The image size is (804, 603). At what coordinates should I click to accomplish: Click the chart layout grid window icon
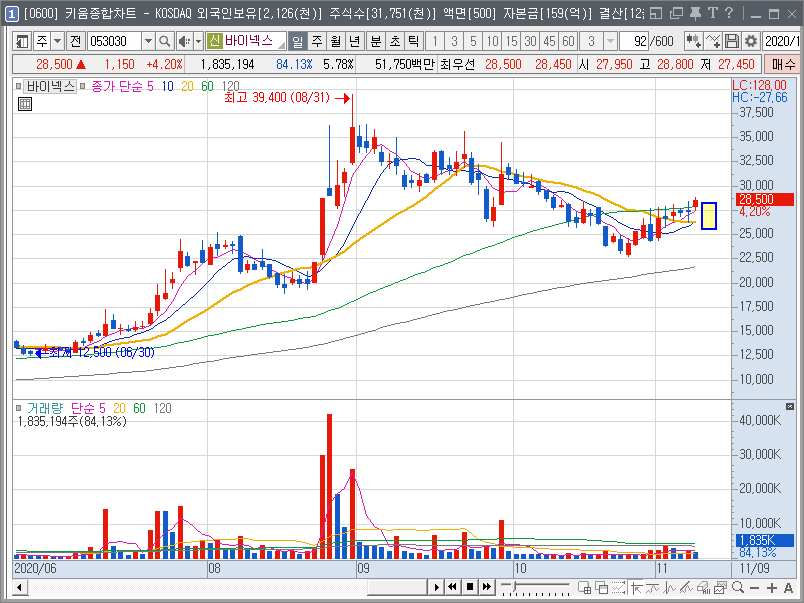585,587
